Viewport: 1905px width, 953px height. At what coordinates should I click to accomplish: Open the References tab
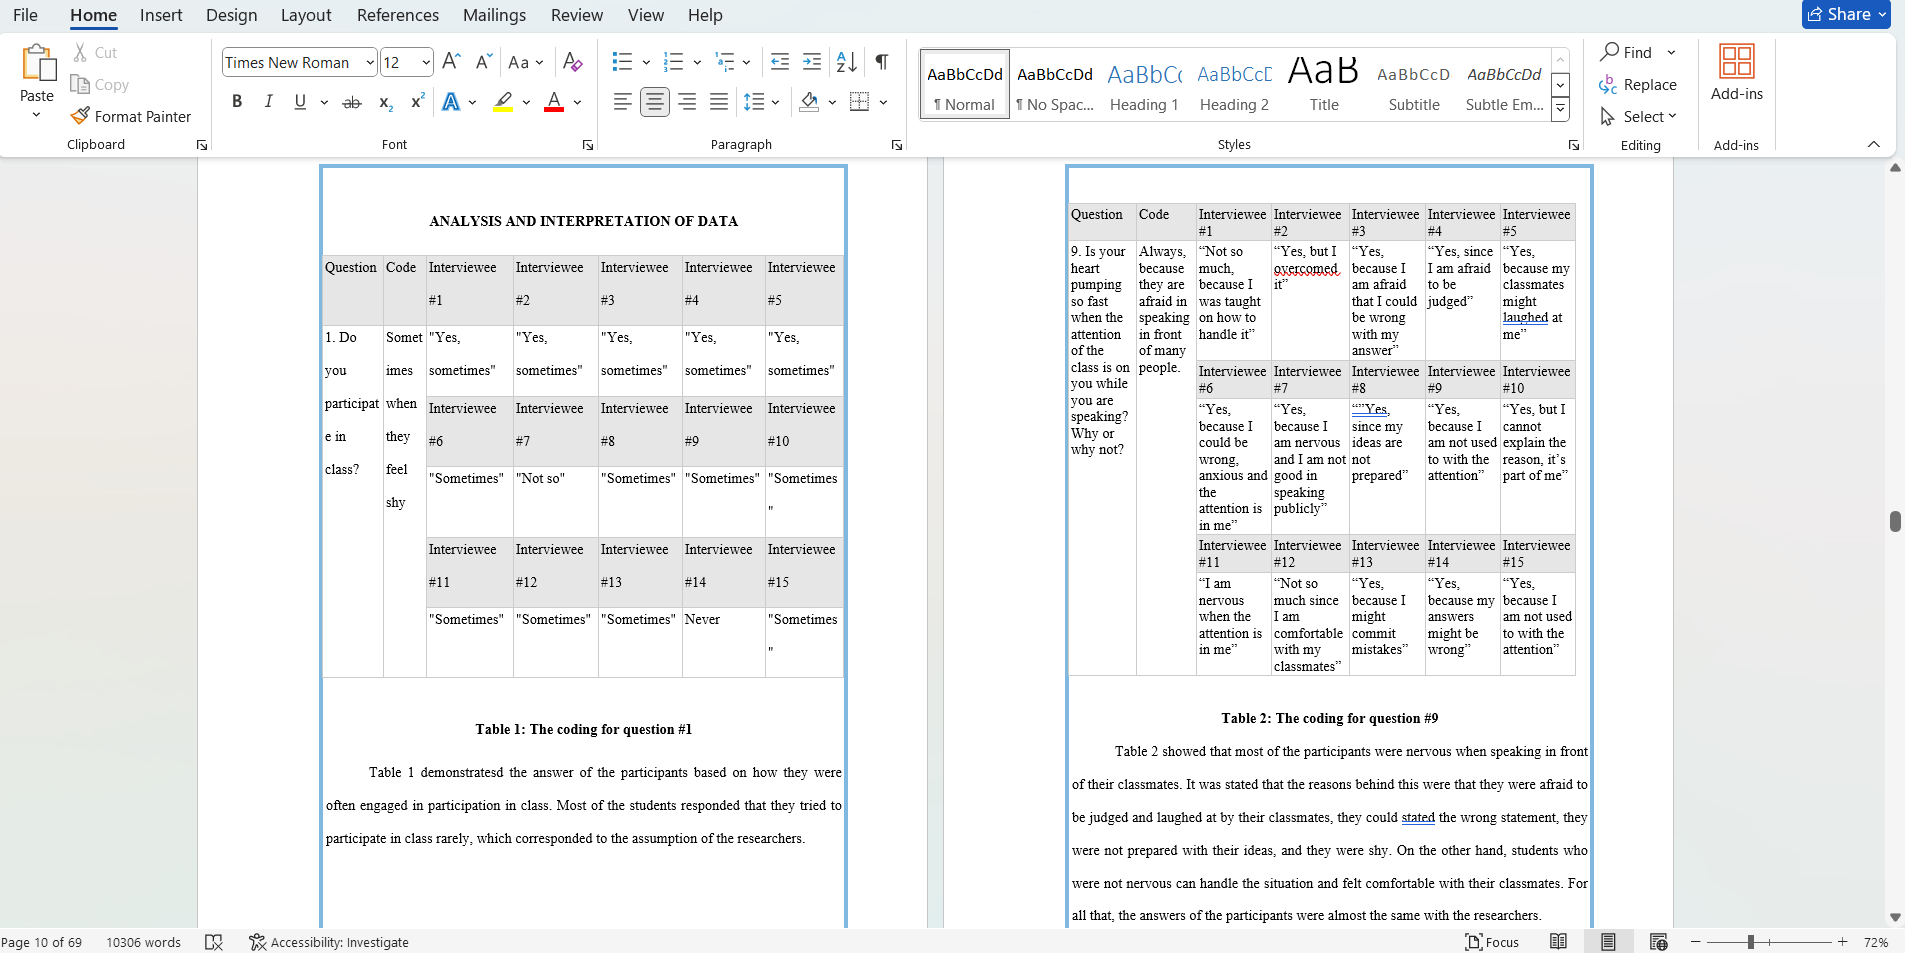coord(397,15)
